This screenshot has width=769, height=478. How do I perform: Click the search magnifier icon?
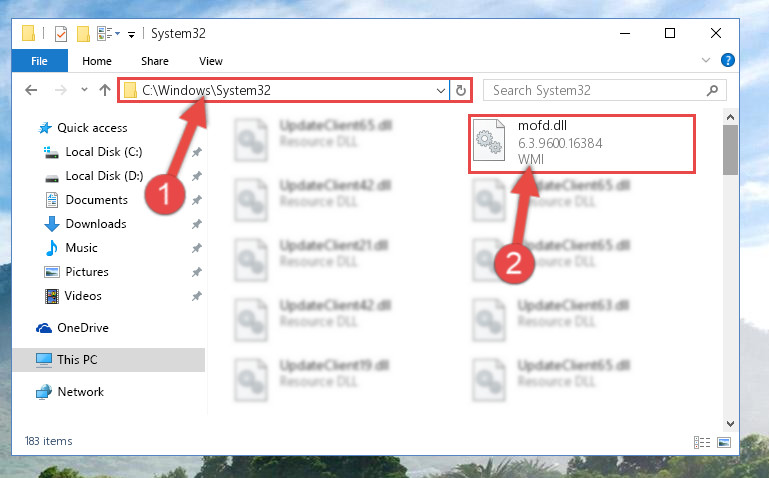coord(712,90)
